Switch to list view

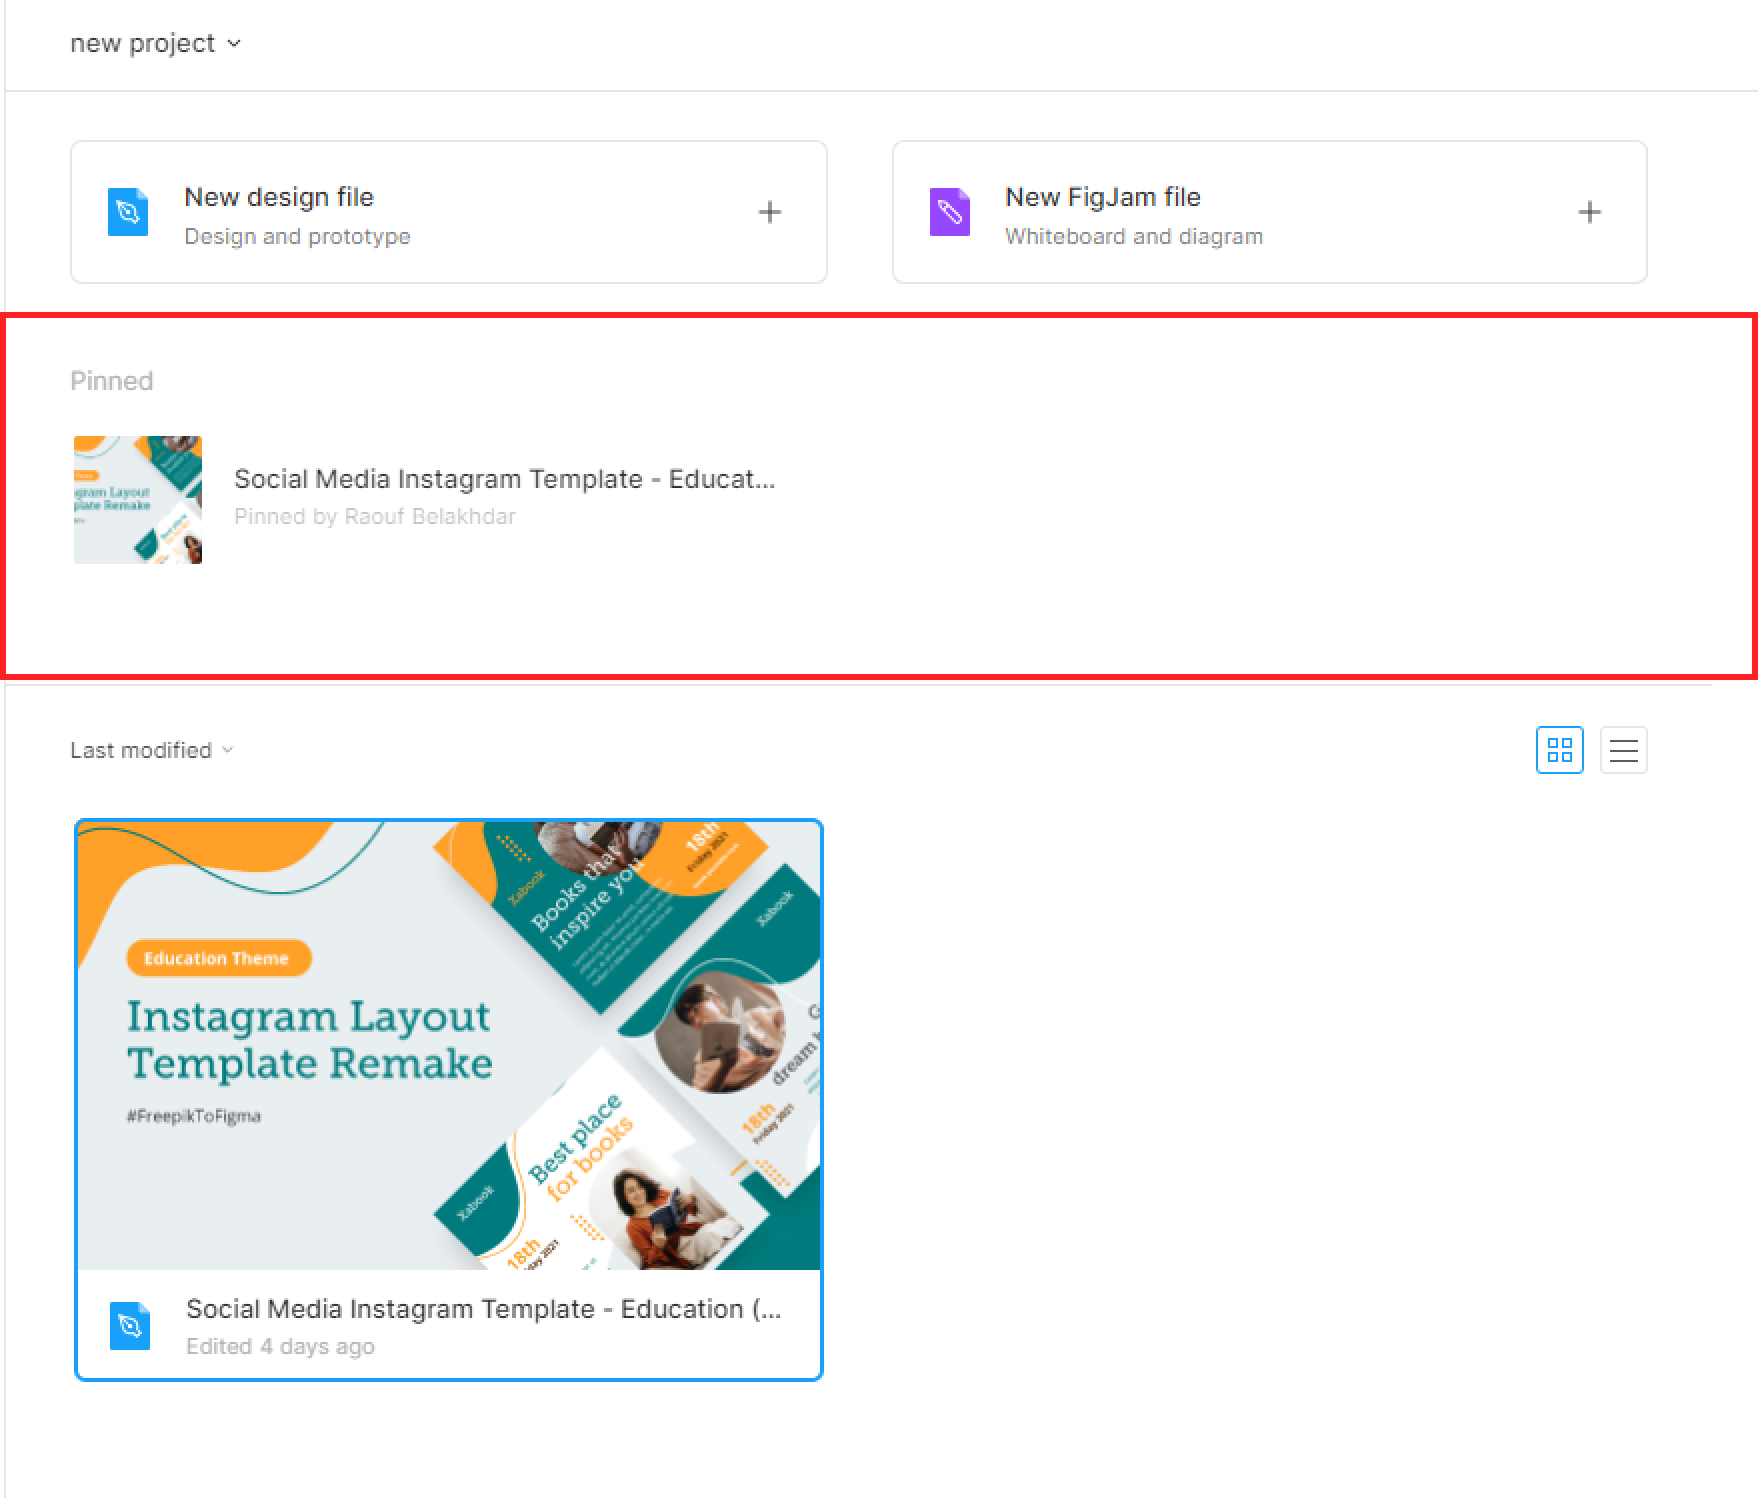click(1623, 750)
